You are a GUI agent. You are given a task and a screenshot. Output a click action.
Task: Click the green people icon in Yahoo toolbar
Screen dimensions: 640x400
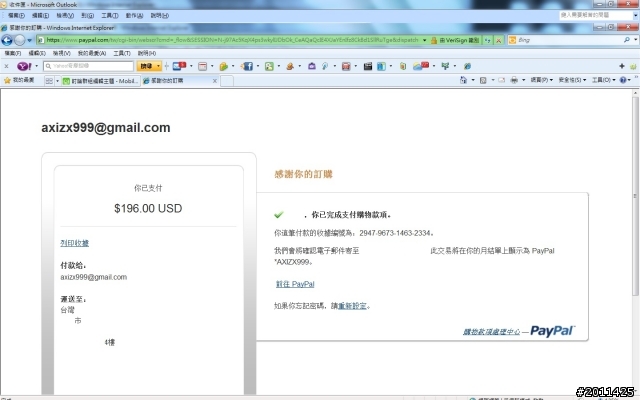coord(269,66)
